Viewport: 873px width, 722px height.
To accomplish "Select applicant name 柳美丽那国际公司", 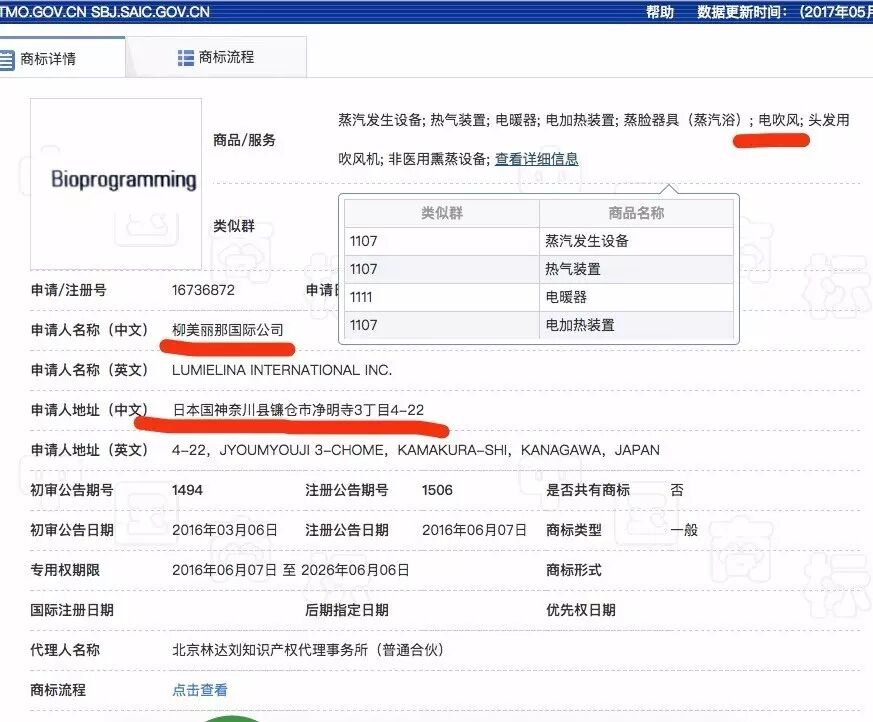I will 228,330.
